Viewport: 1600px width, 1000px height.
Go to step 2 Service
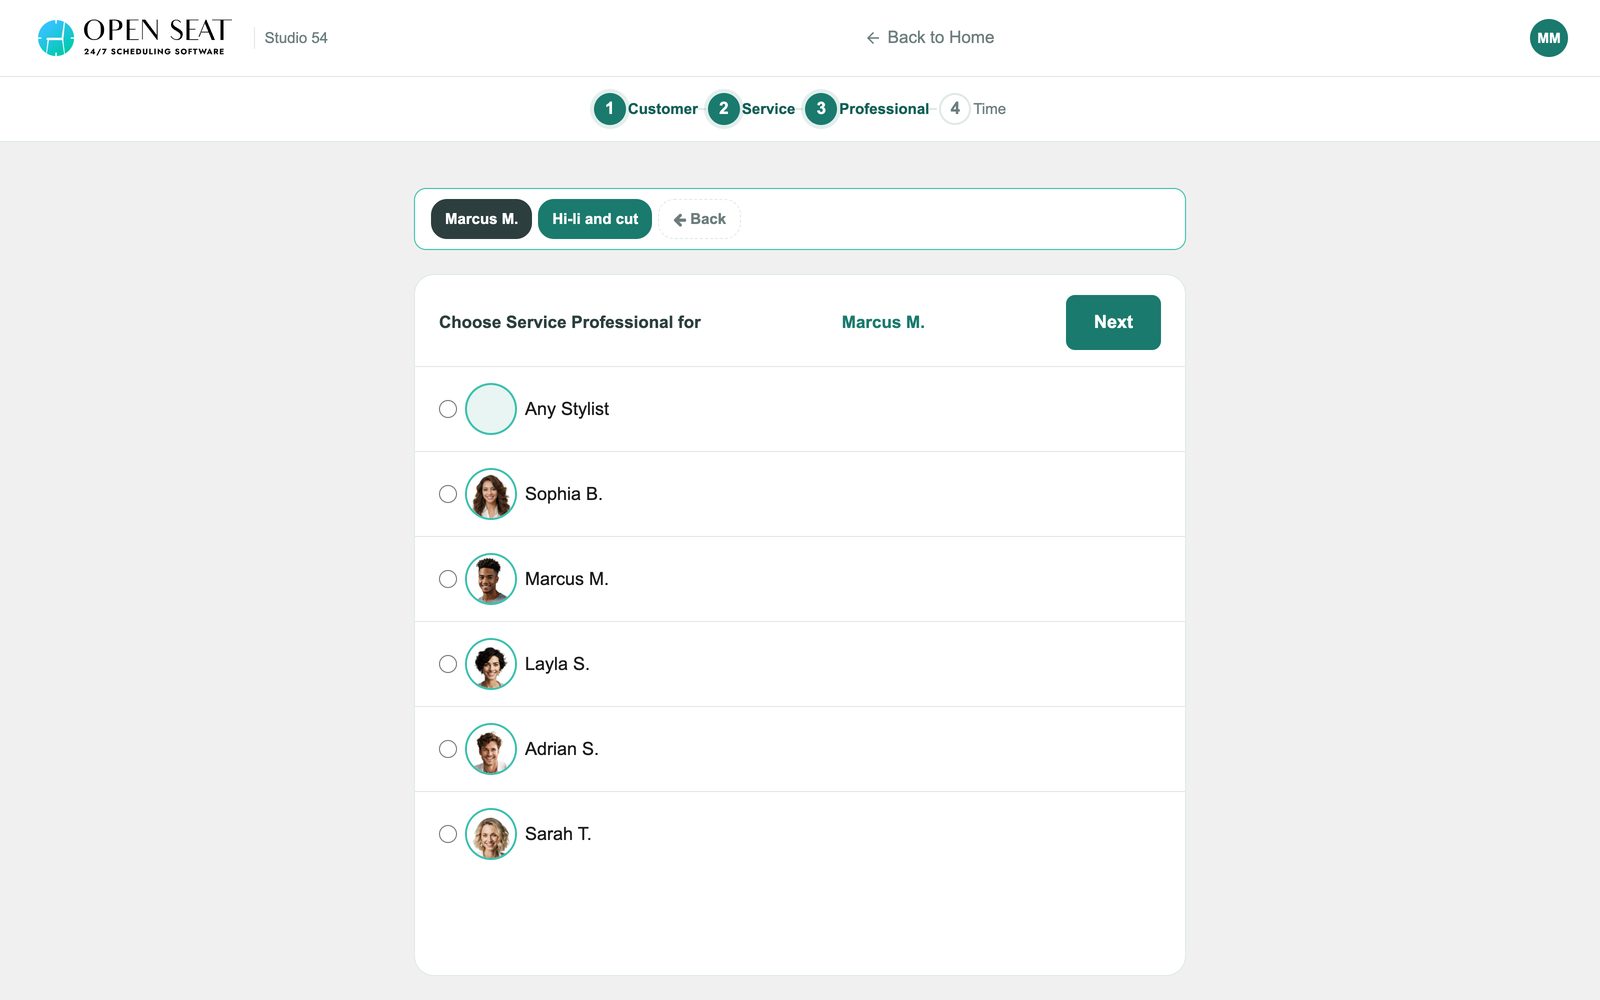[x=752, y=109]
